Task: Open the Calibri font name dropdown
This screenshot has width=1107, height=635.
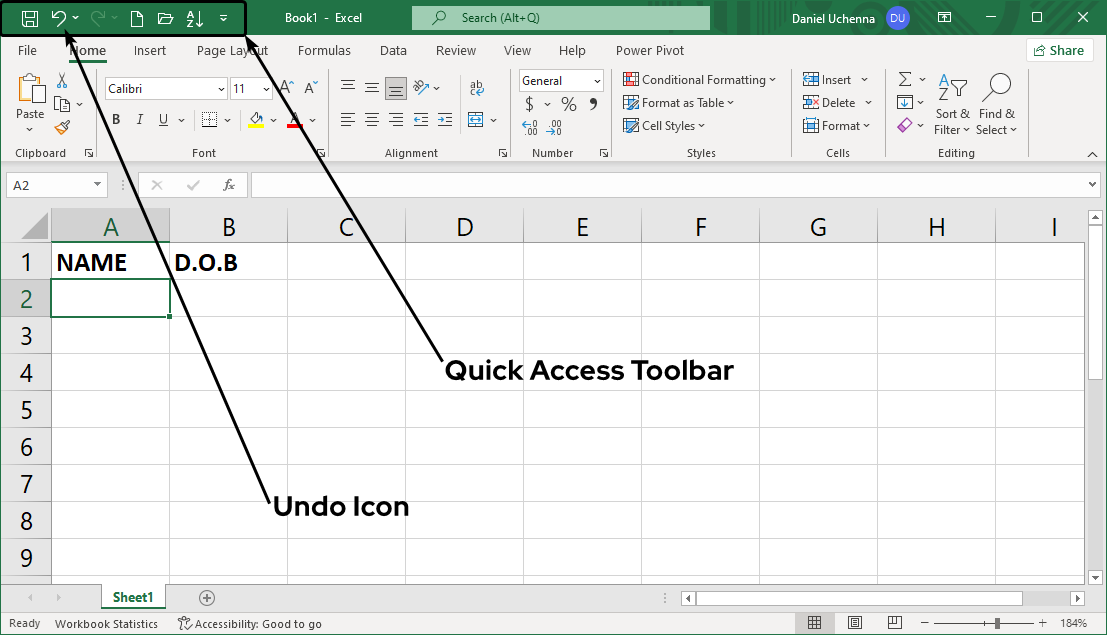Action: click(x=221, y=89)
